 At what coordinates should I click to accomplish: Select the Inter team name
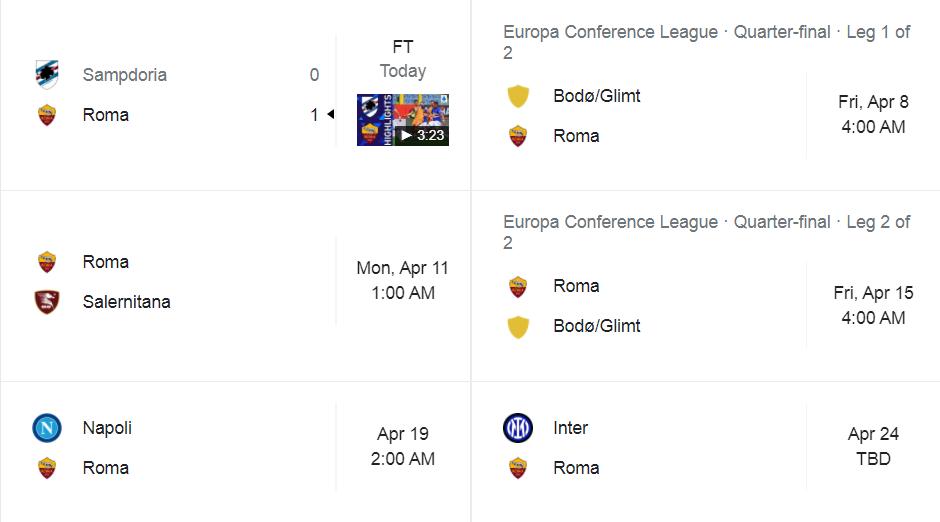point(571,428)
